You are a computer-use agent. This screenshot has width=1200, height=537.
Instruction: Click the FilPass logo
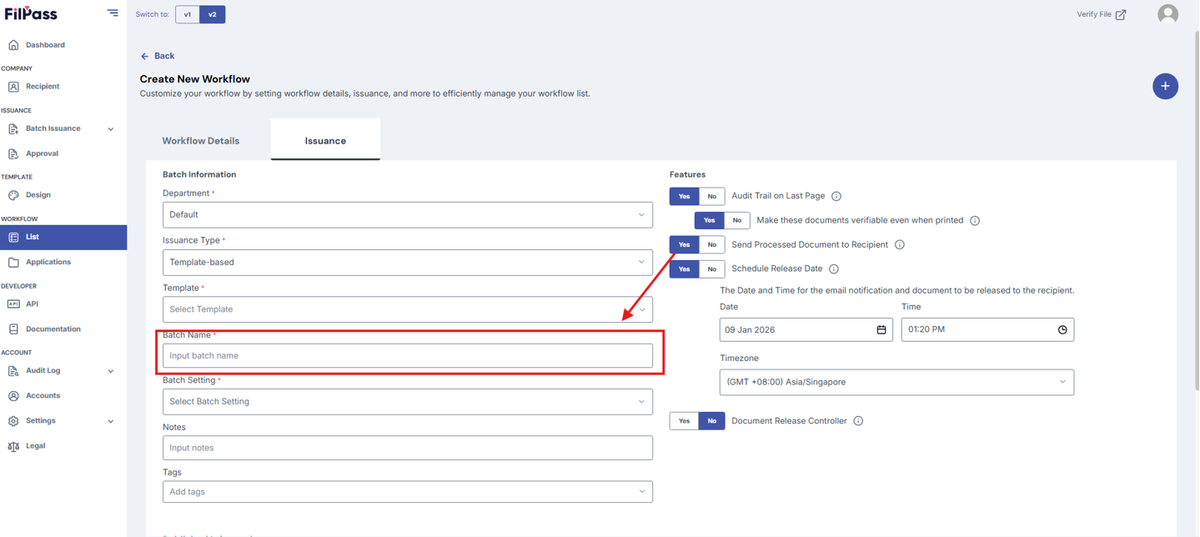click(31, 14)
